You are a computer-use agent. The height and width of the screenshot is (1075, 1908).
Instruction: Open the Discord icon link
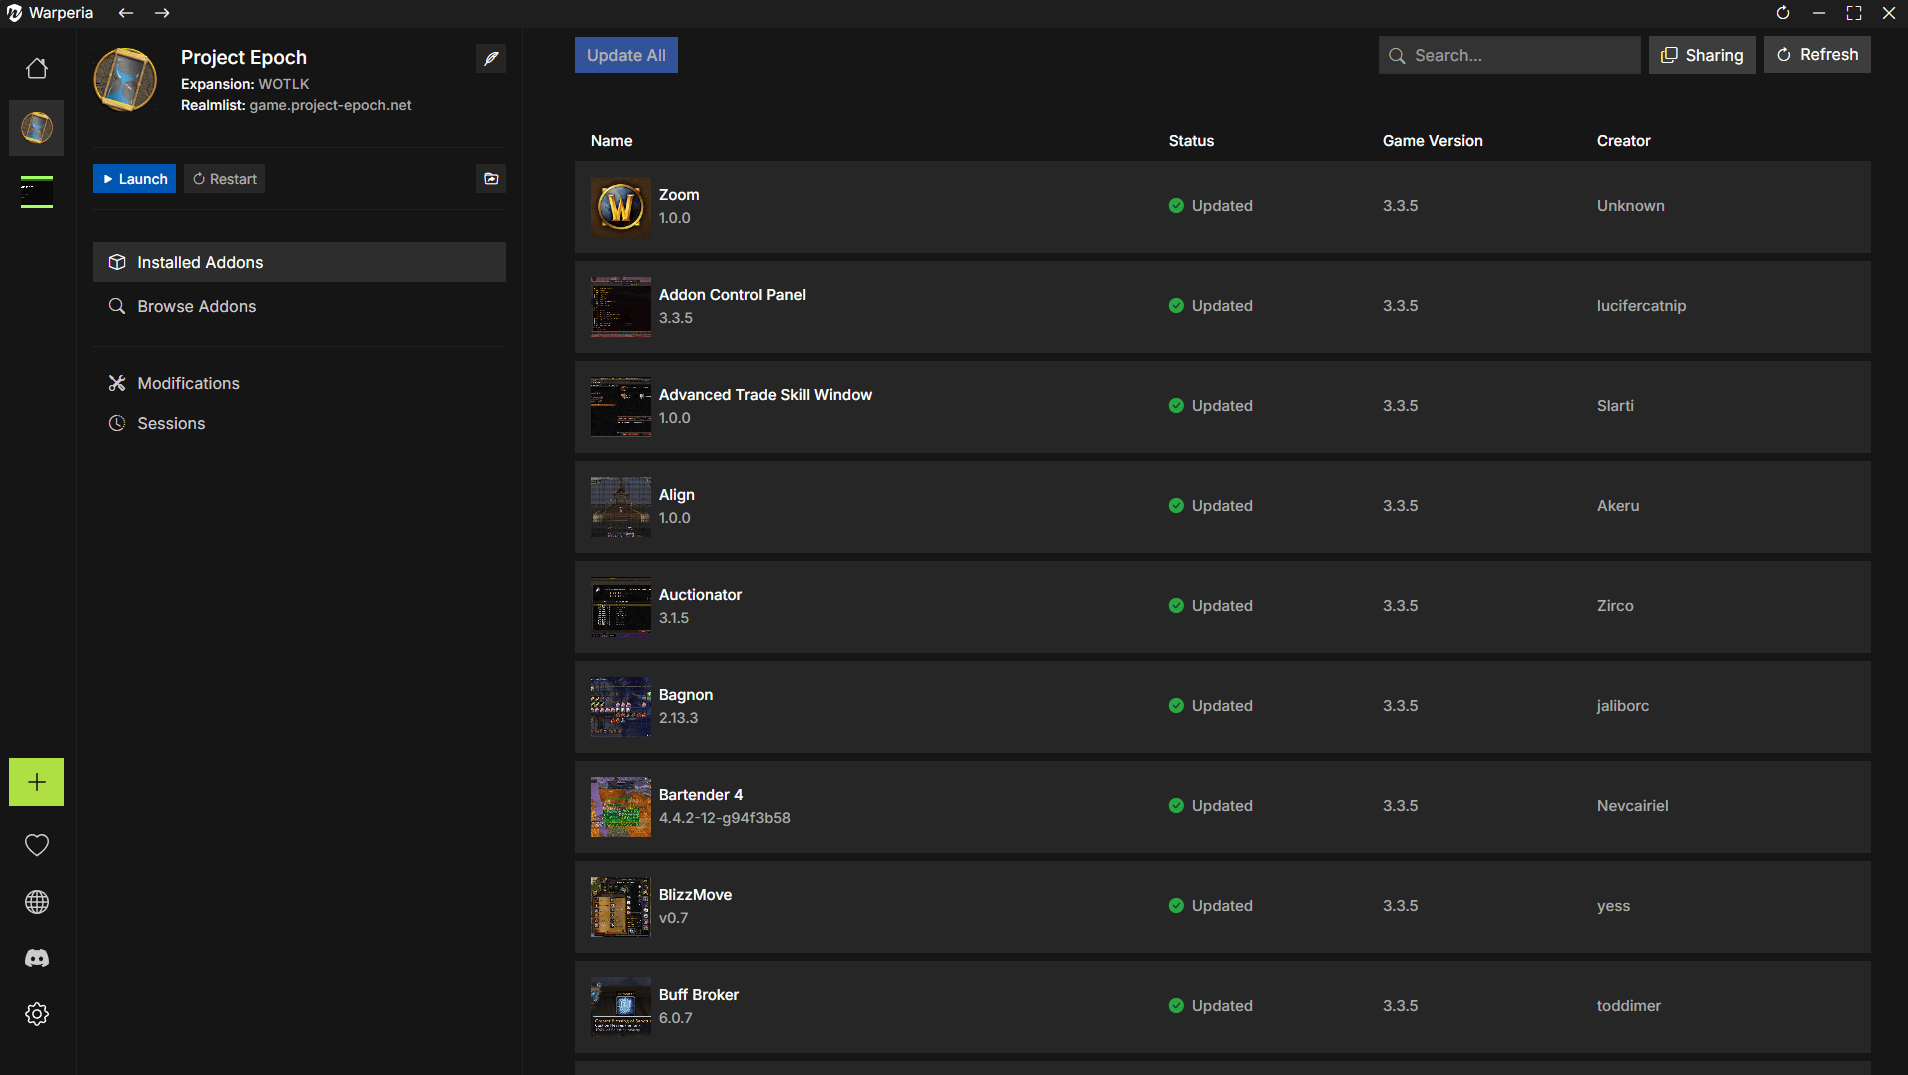click(x=37, y=958)
